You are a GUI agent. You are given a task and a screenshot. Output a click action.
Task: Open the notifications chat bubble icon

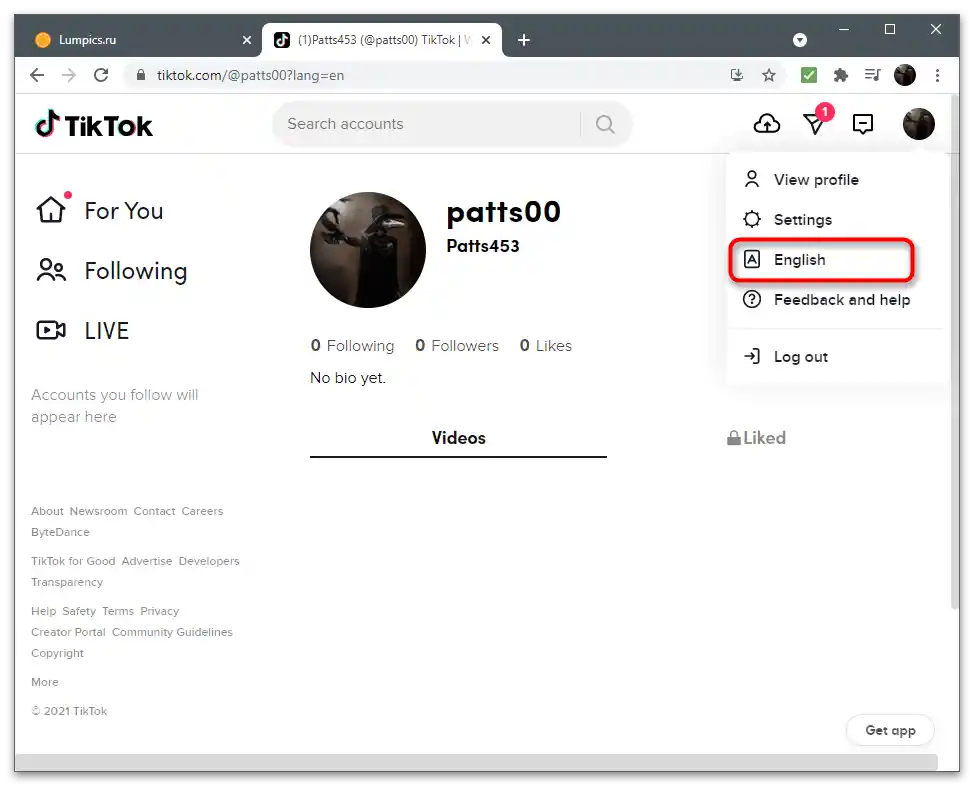pos(863,124)
